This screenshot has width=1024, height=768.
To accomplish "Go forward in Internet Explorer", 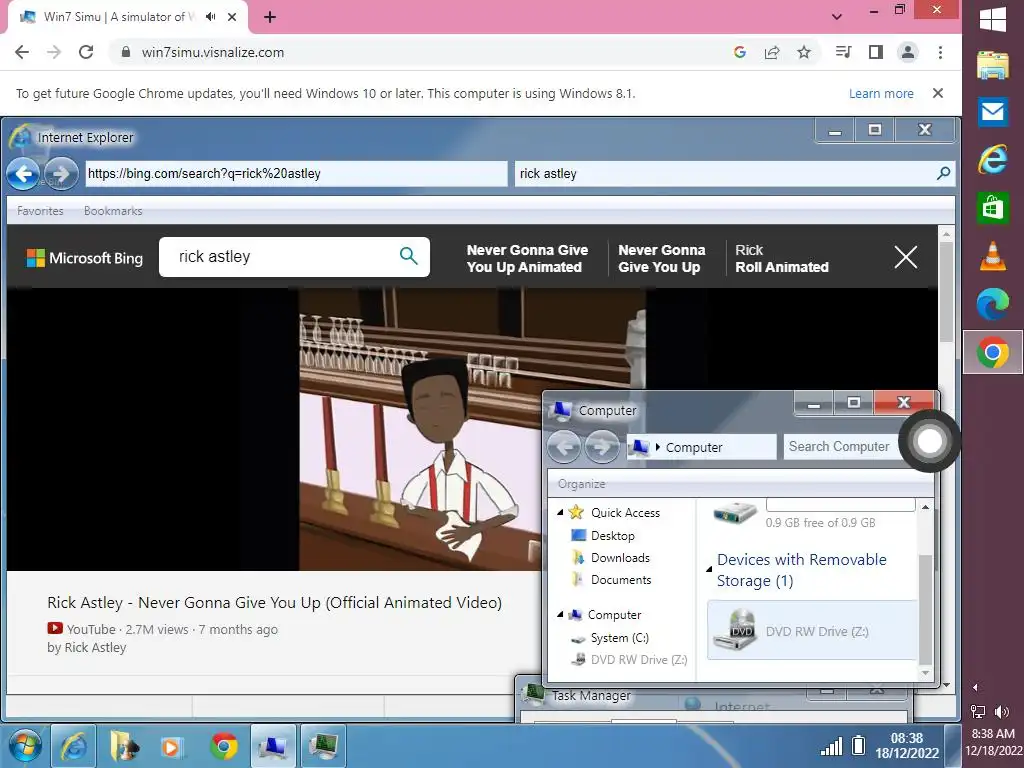I will pos(61,174).
